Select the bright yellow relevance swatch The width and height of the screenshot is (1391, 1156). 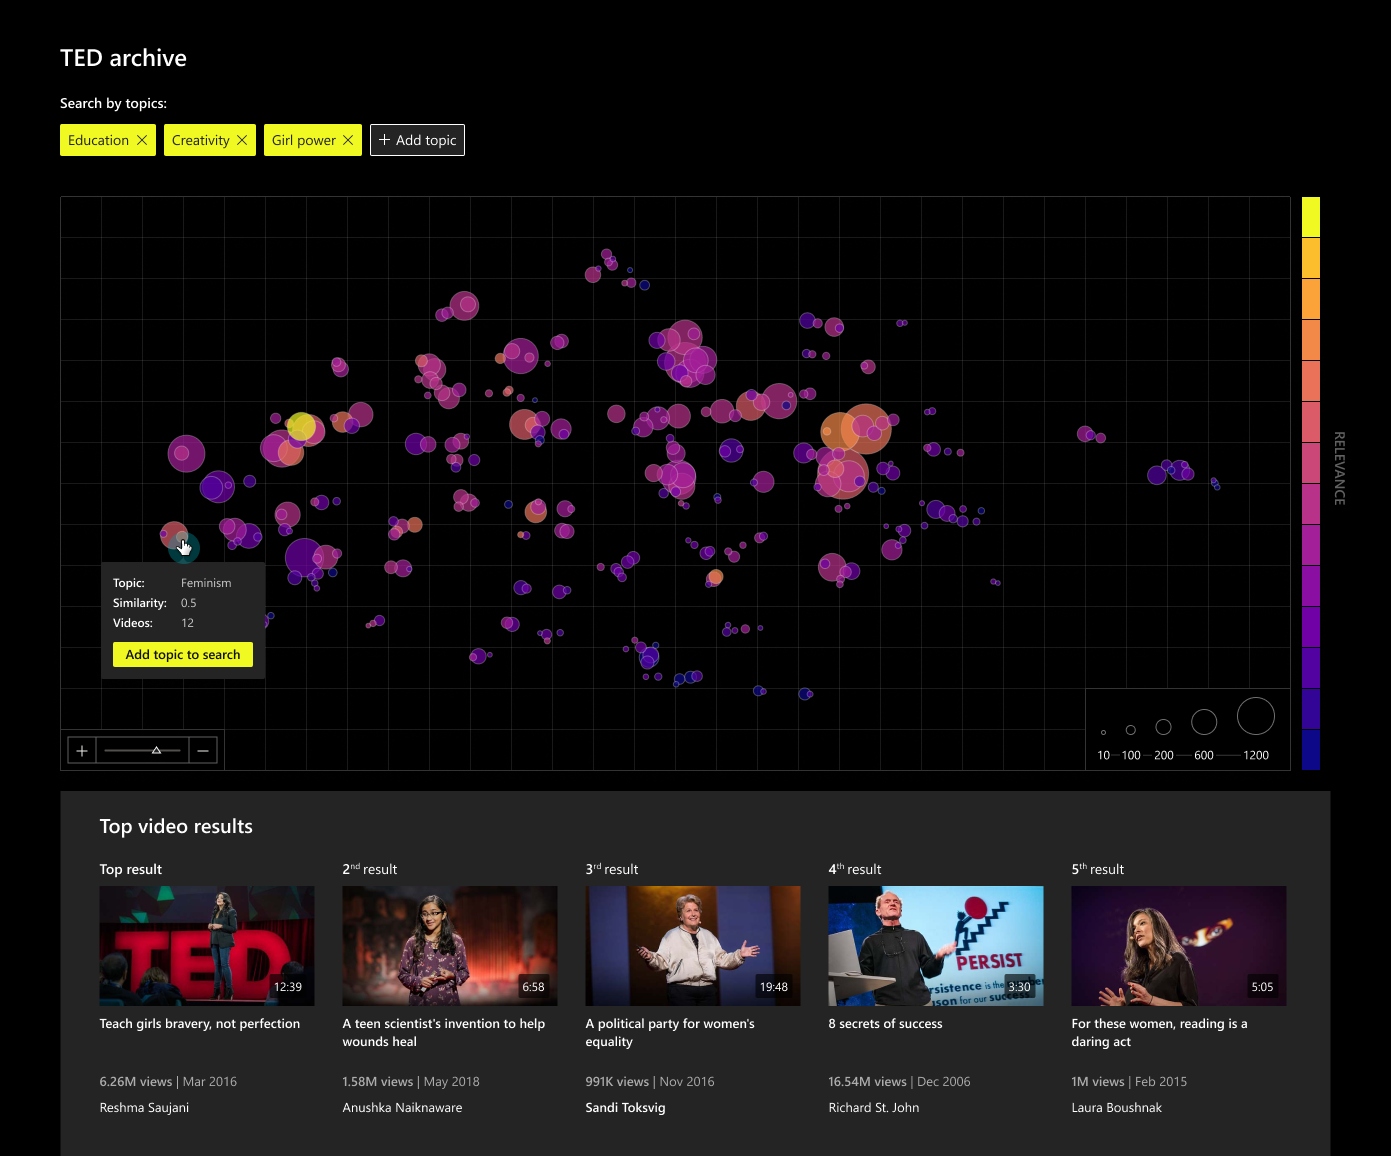(1311, 217)
